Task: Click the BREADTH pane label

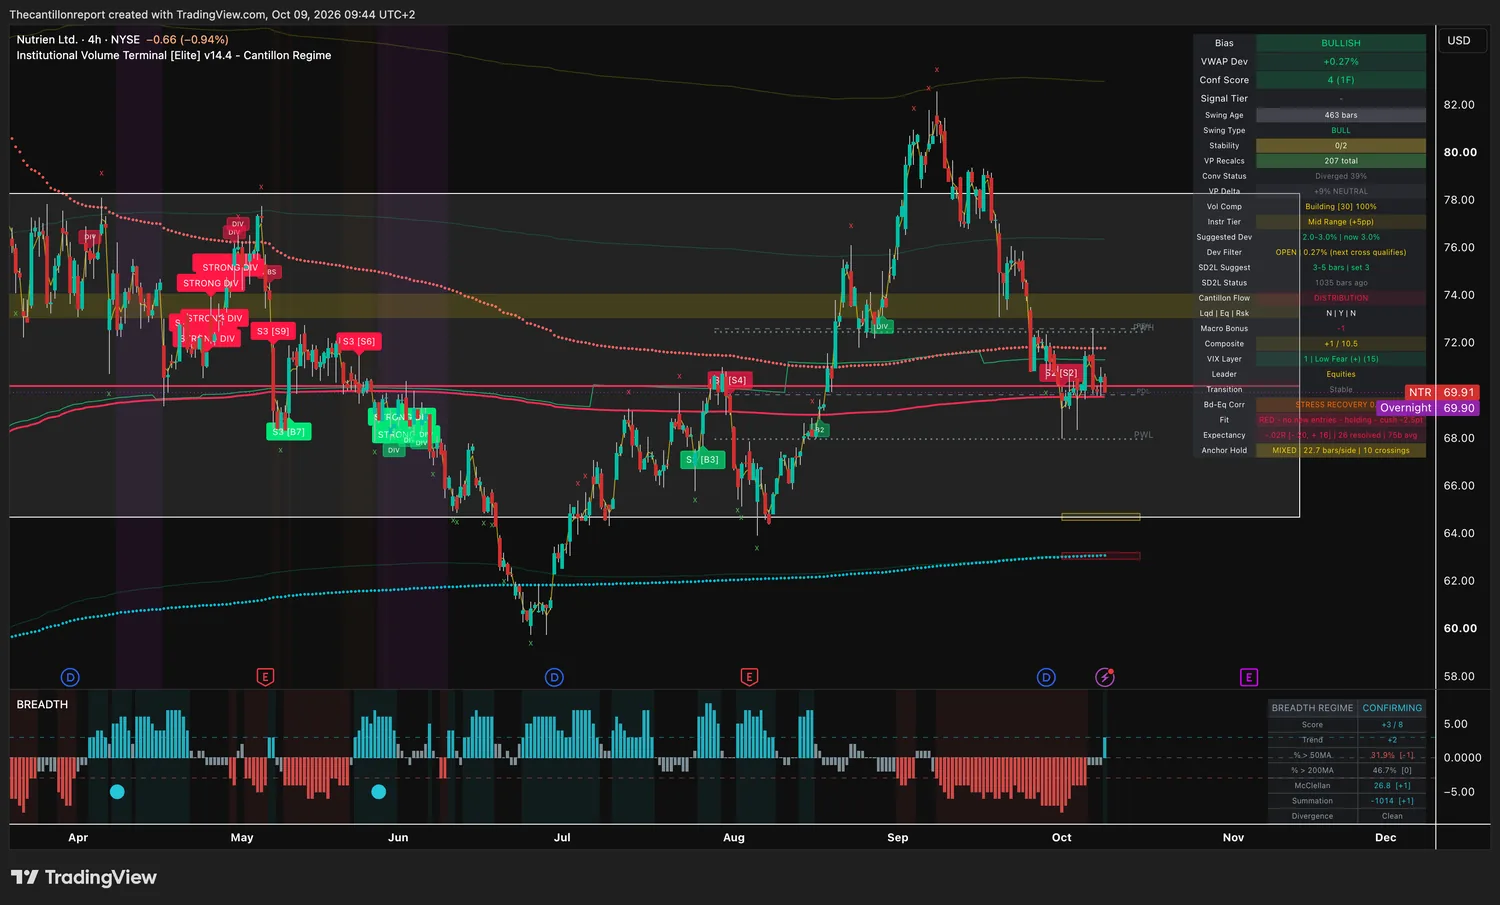Action: click(x=42, y=704)
